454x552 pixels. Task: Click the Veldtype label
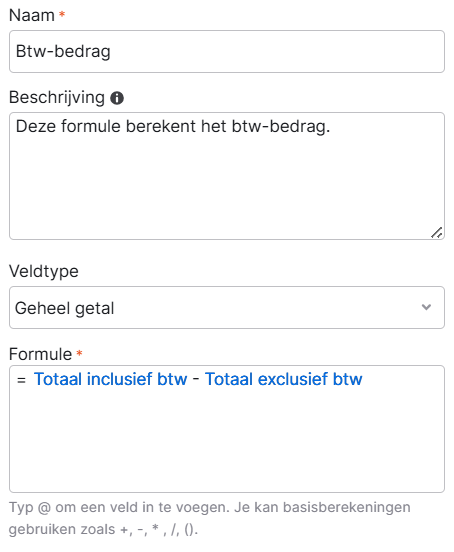coord(44,271)
